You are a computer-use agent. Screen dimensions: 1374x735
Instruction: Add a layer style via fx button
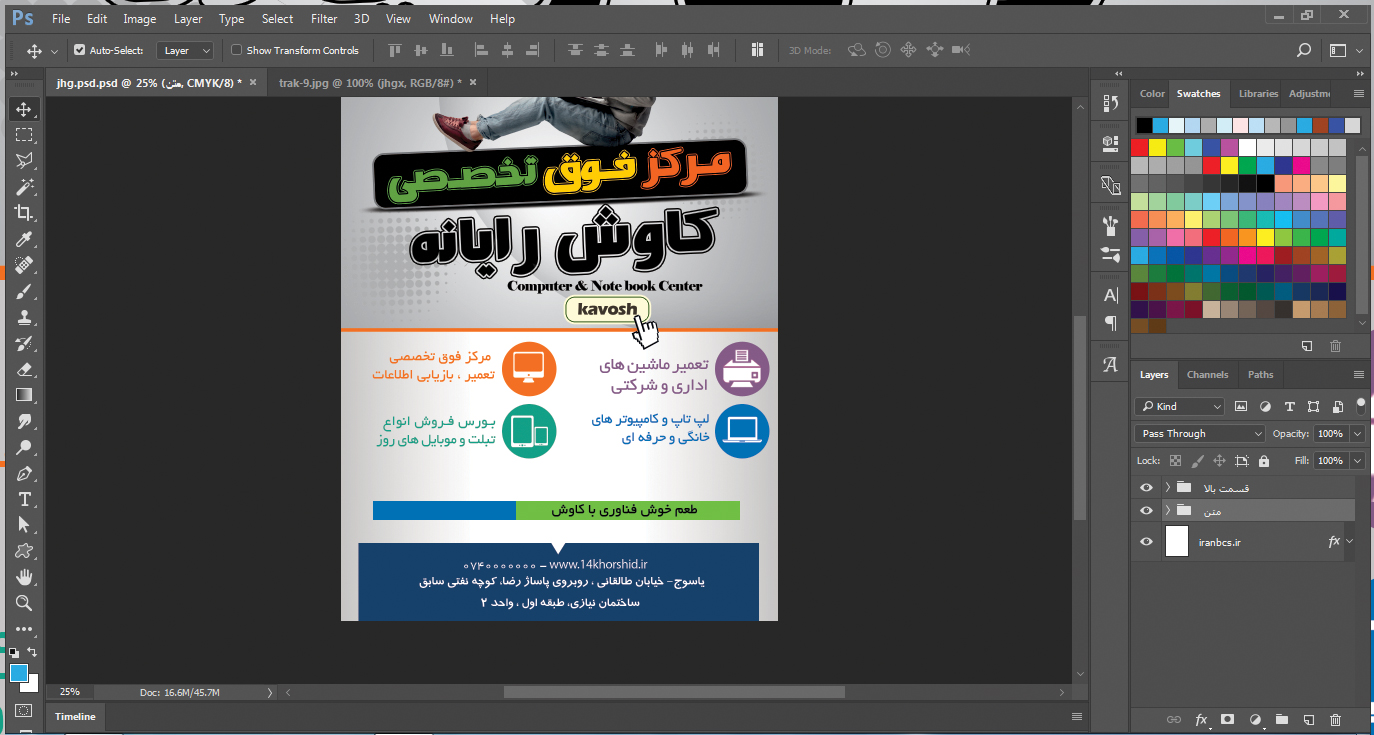1201,719
